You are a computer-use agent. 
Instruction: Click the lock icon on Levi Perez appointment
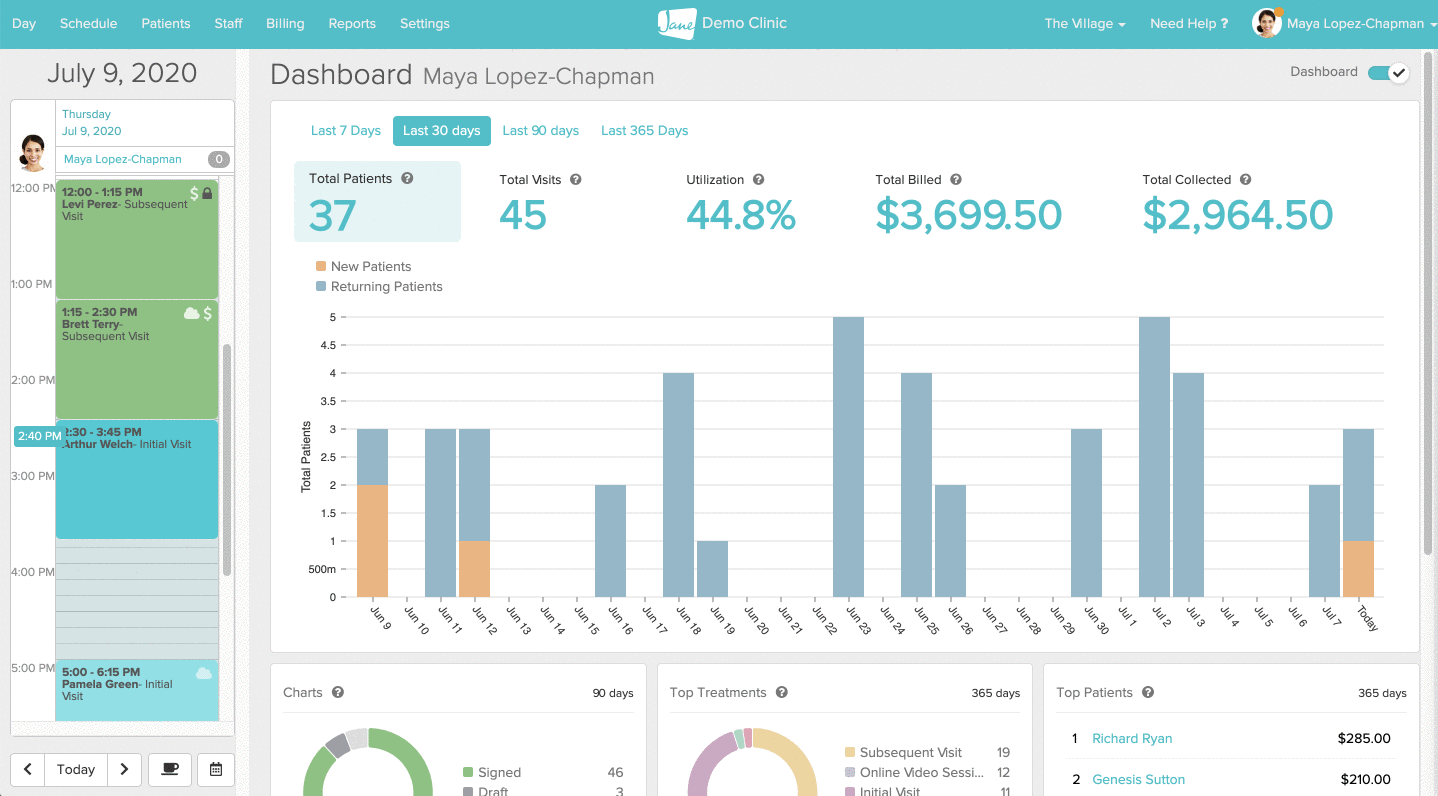[208, 193]
